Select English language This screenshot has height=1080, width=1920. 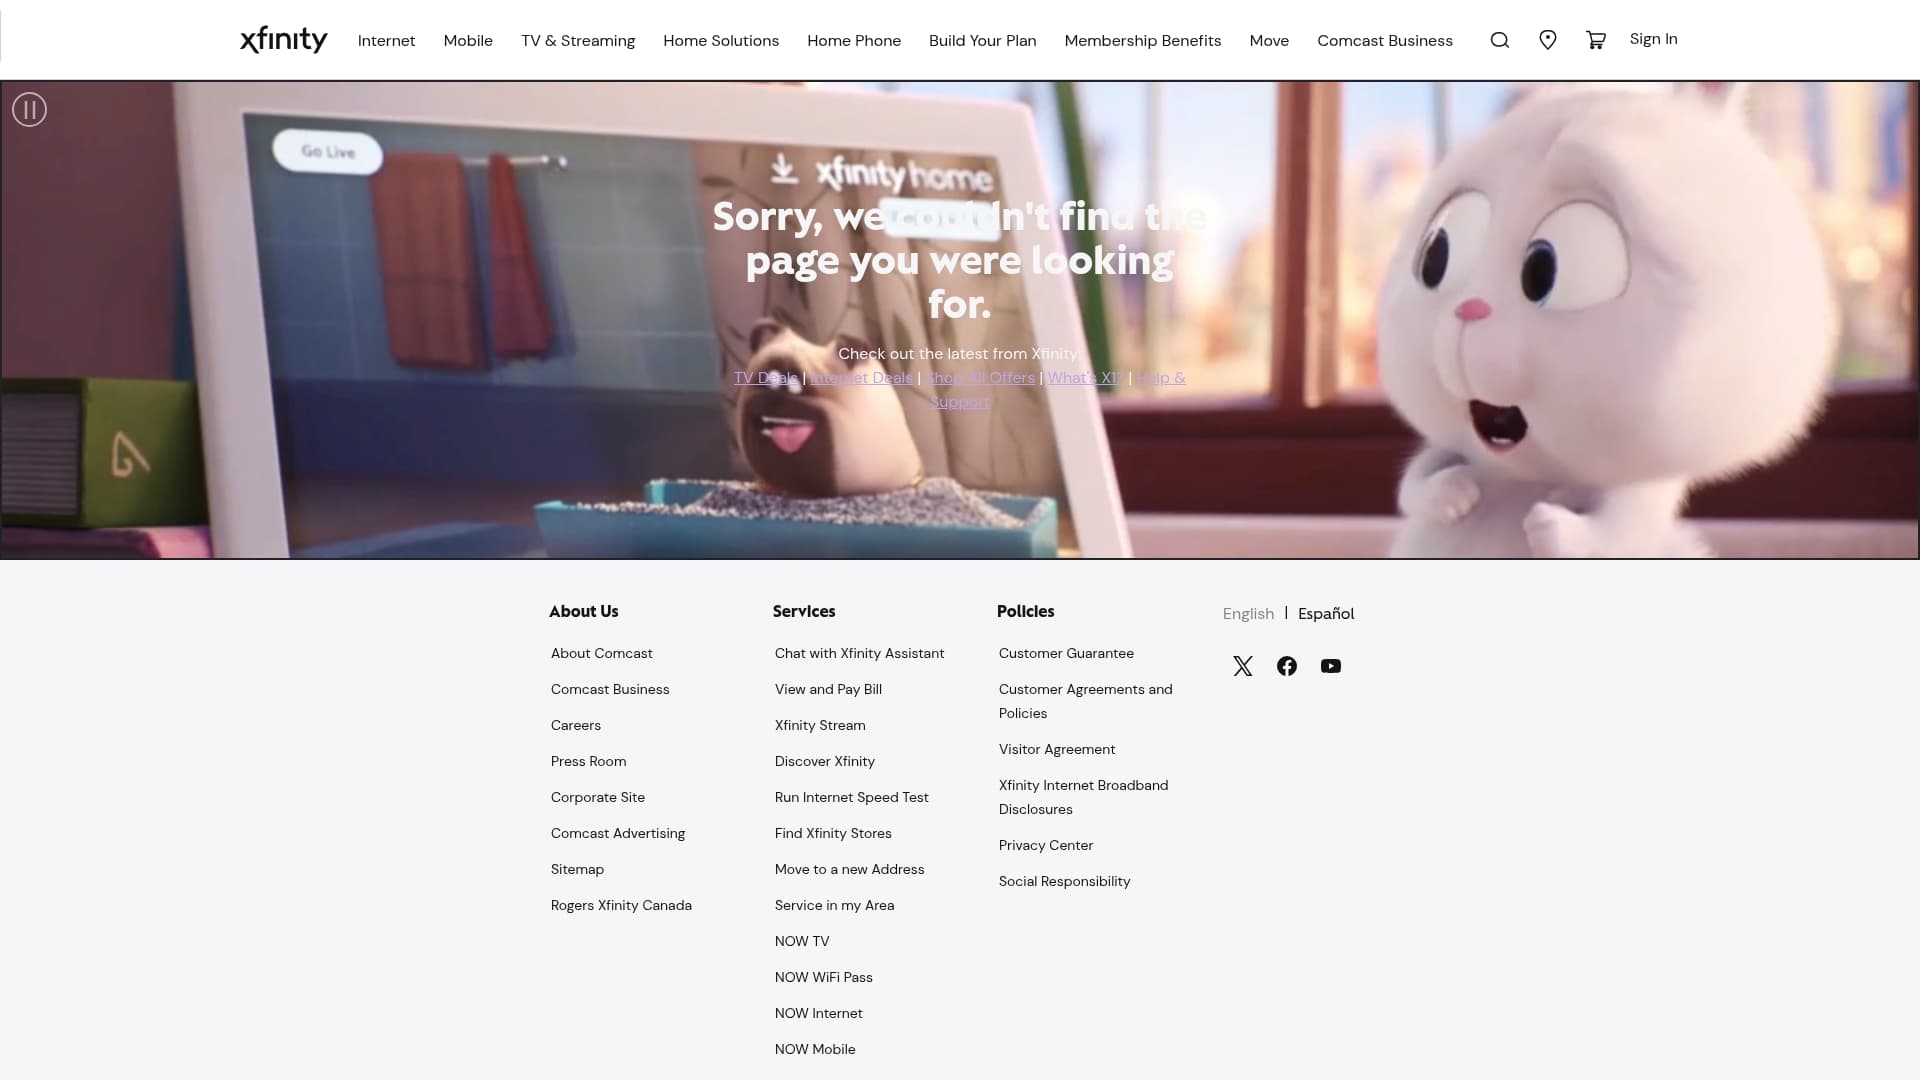pyautogui.click(x=1248, y=614)
